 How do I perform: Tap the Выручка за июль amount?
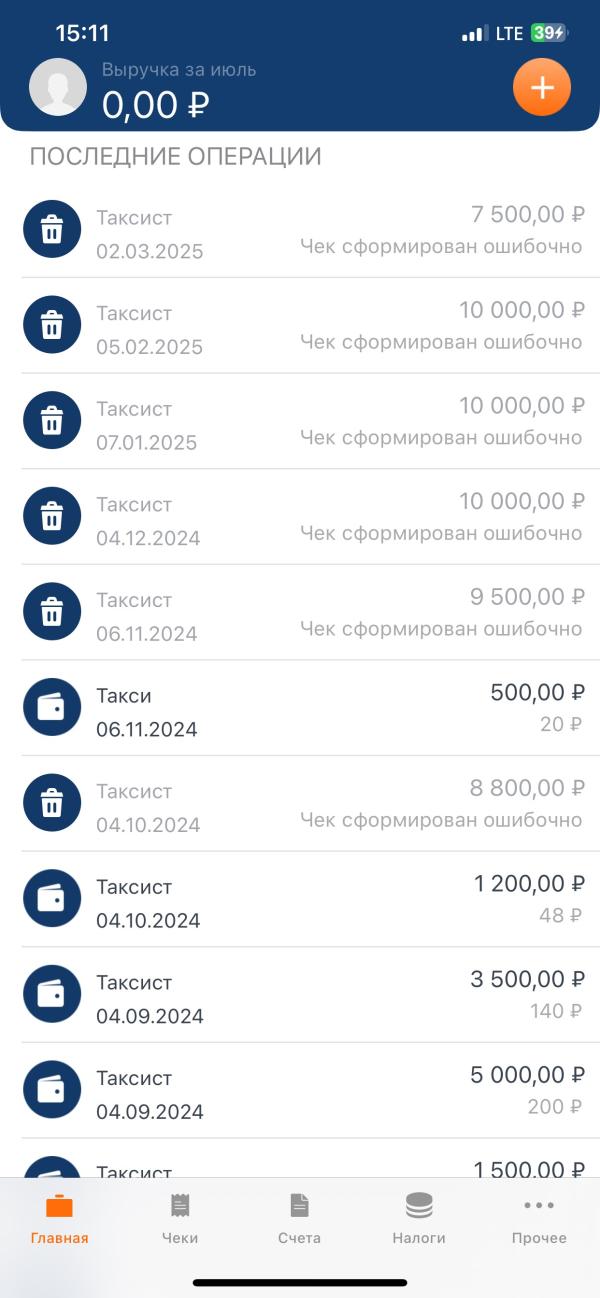(x=155, y=104)
